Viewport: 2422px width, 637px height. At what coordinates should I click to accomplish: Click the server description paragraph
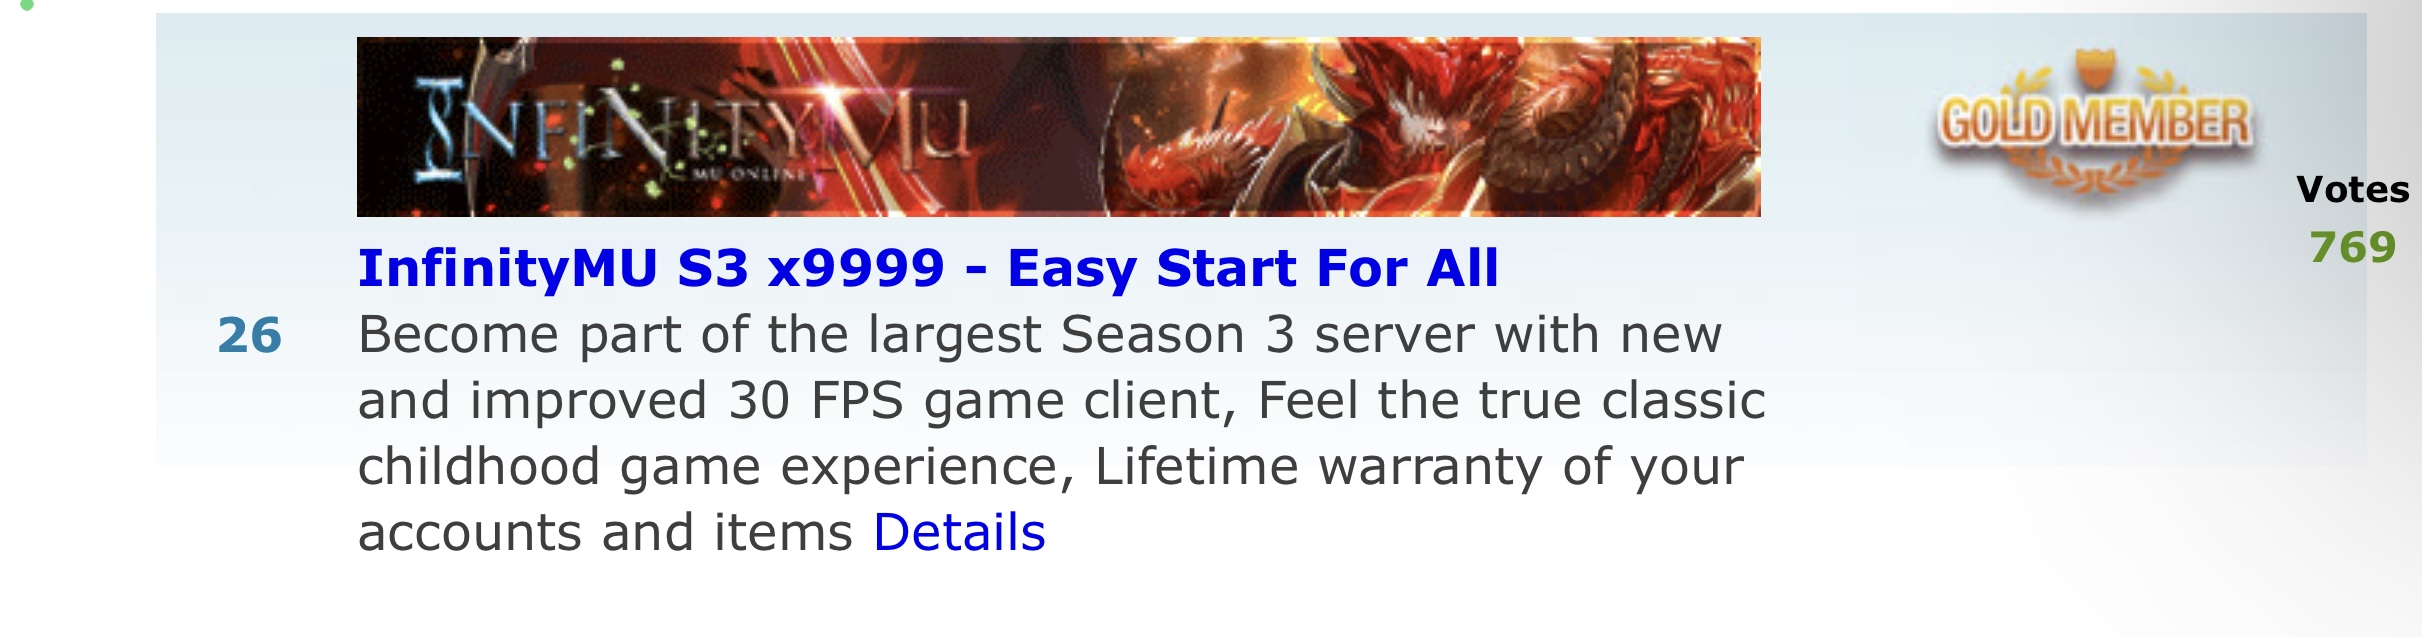[1062, 433]
